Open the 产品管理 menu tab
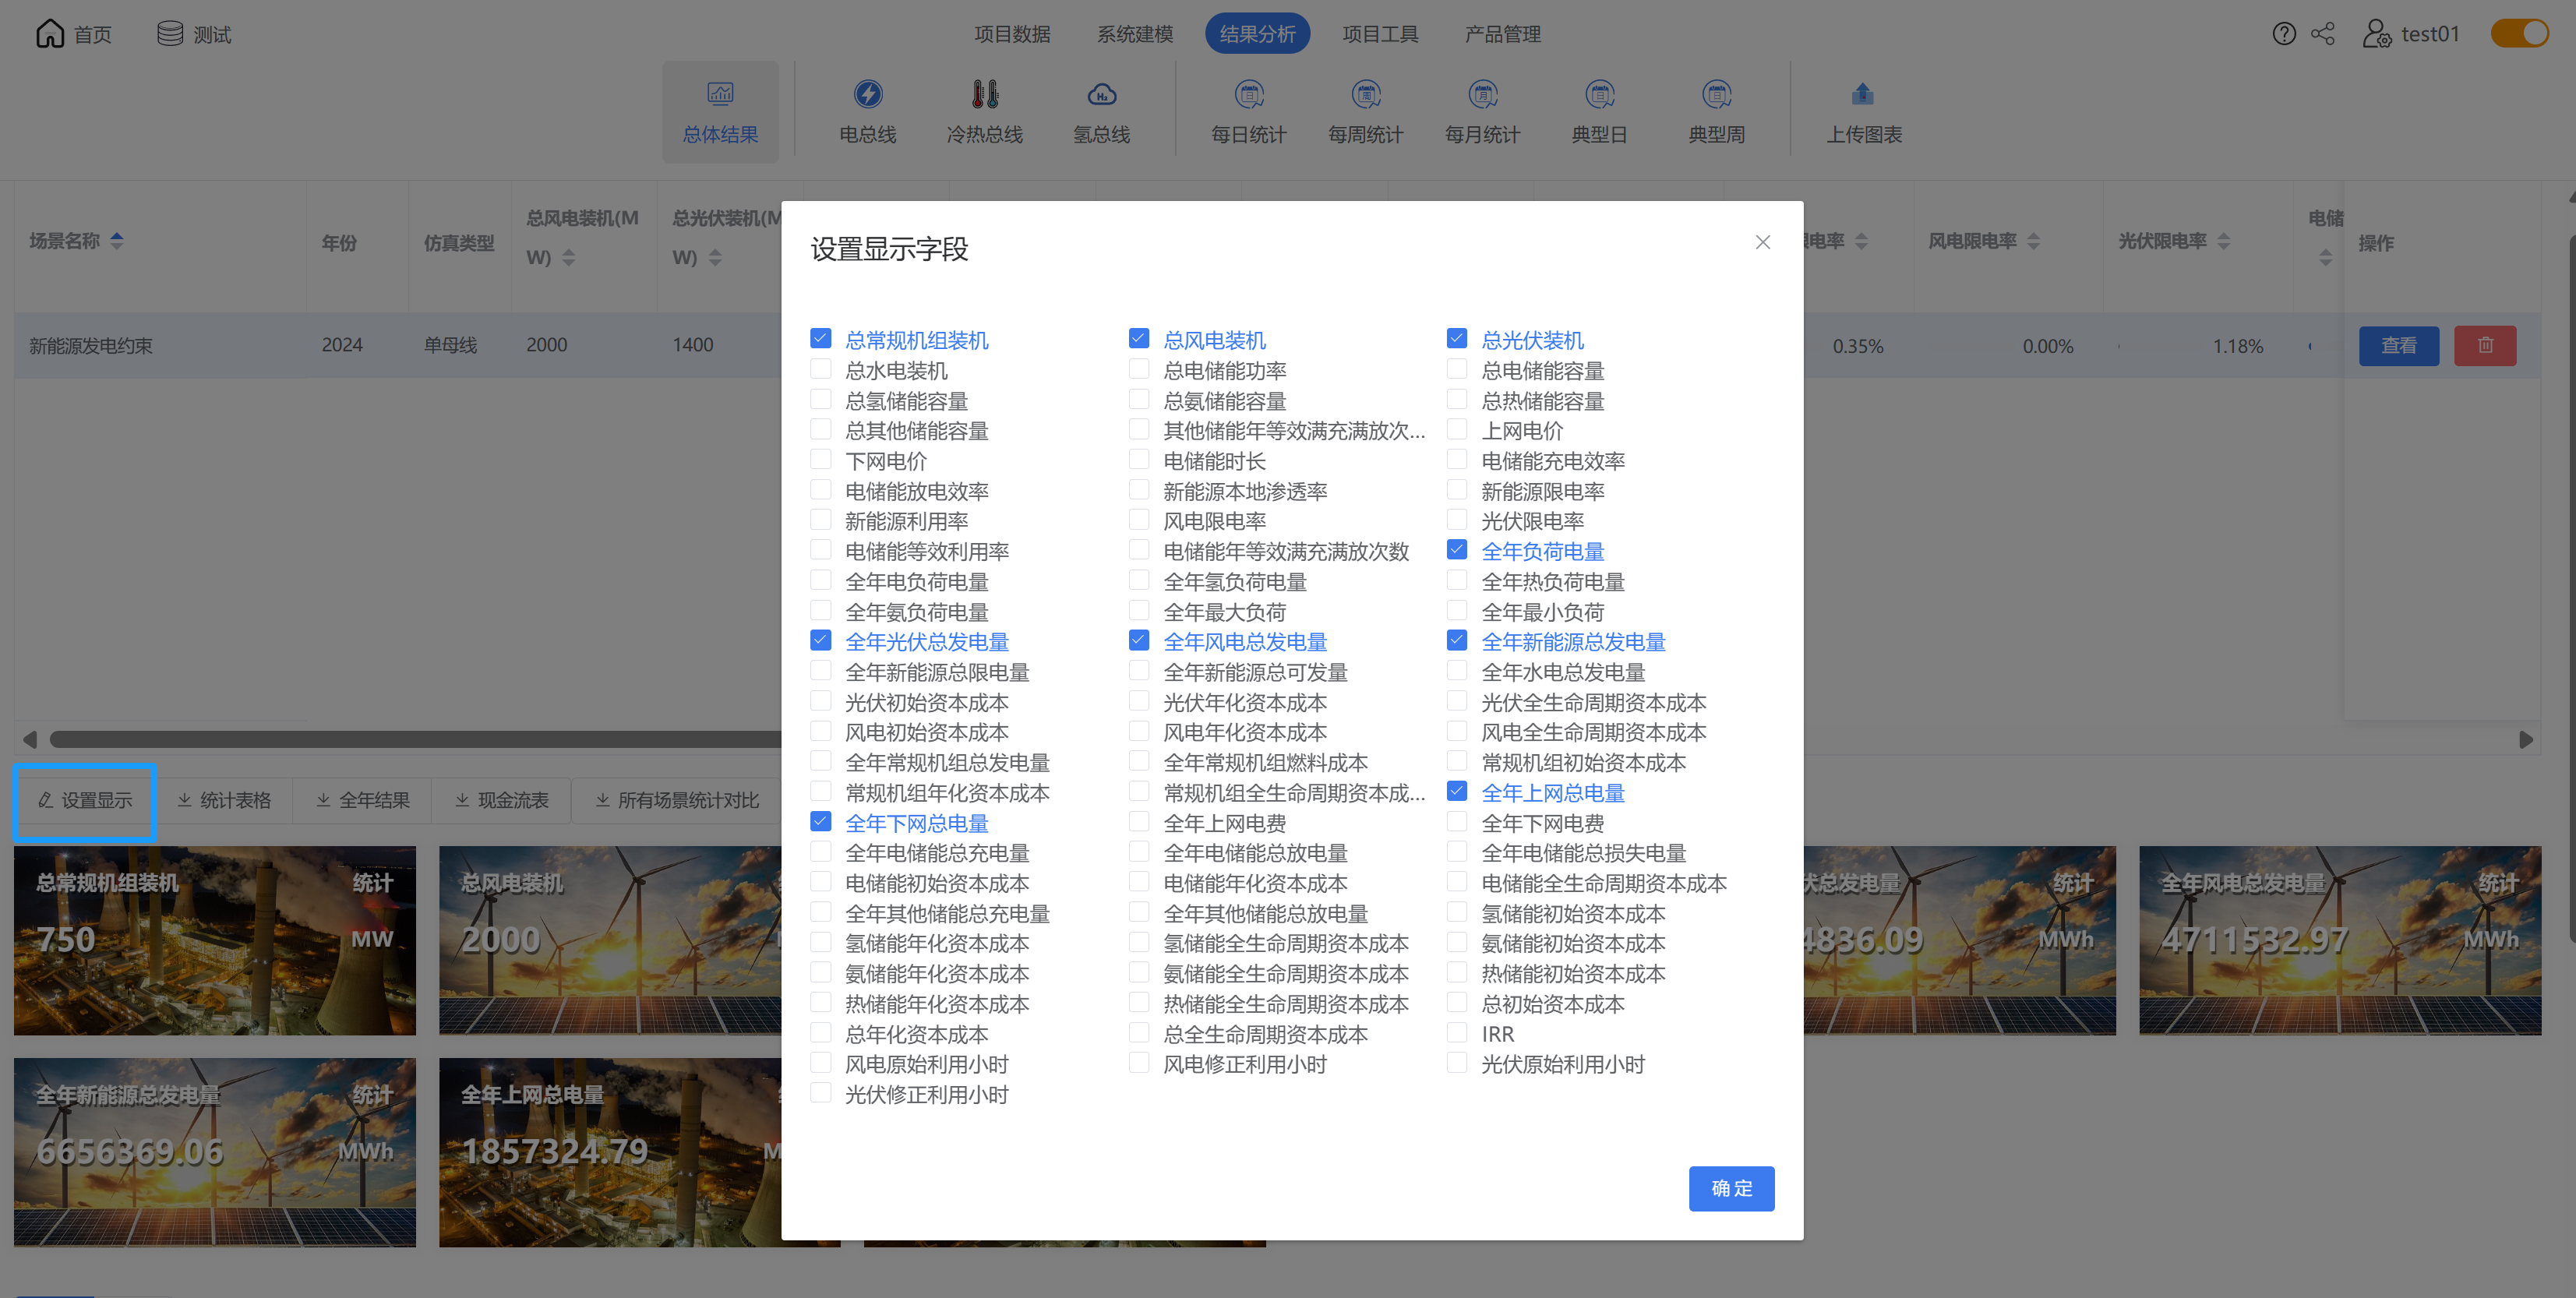2576x1298 pixels. click(x=1502, y=34)
